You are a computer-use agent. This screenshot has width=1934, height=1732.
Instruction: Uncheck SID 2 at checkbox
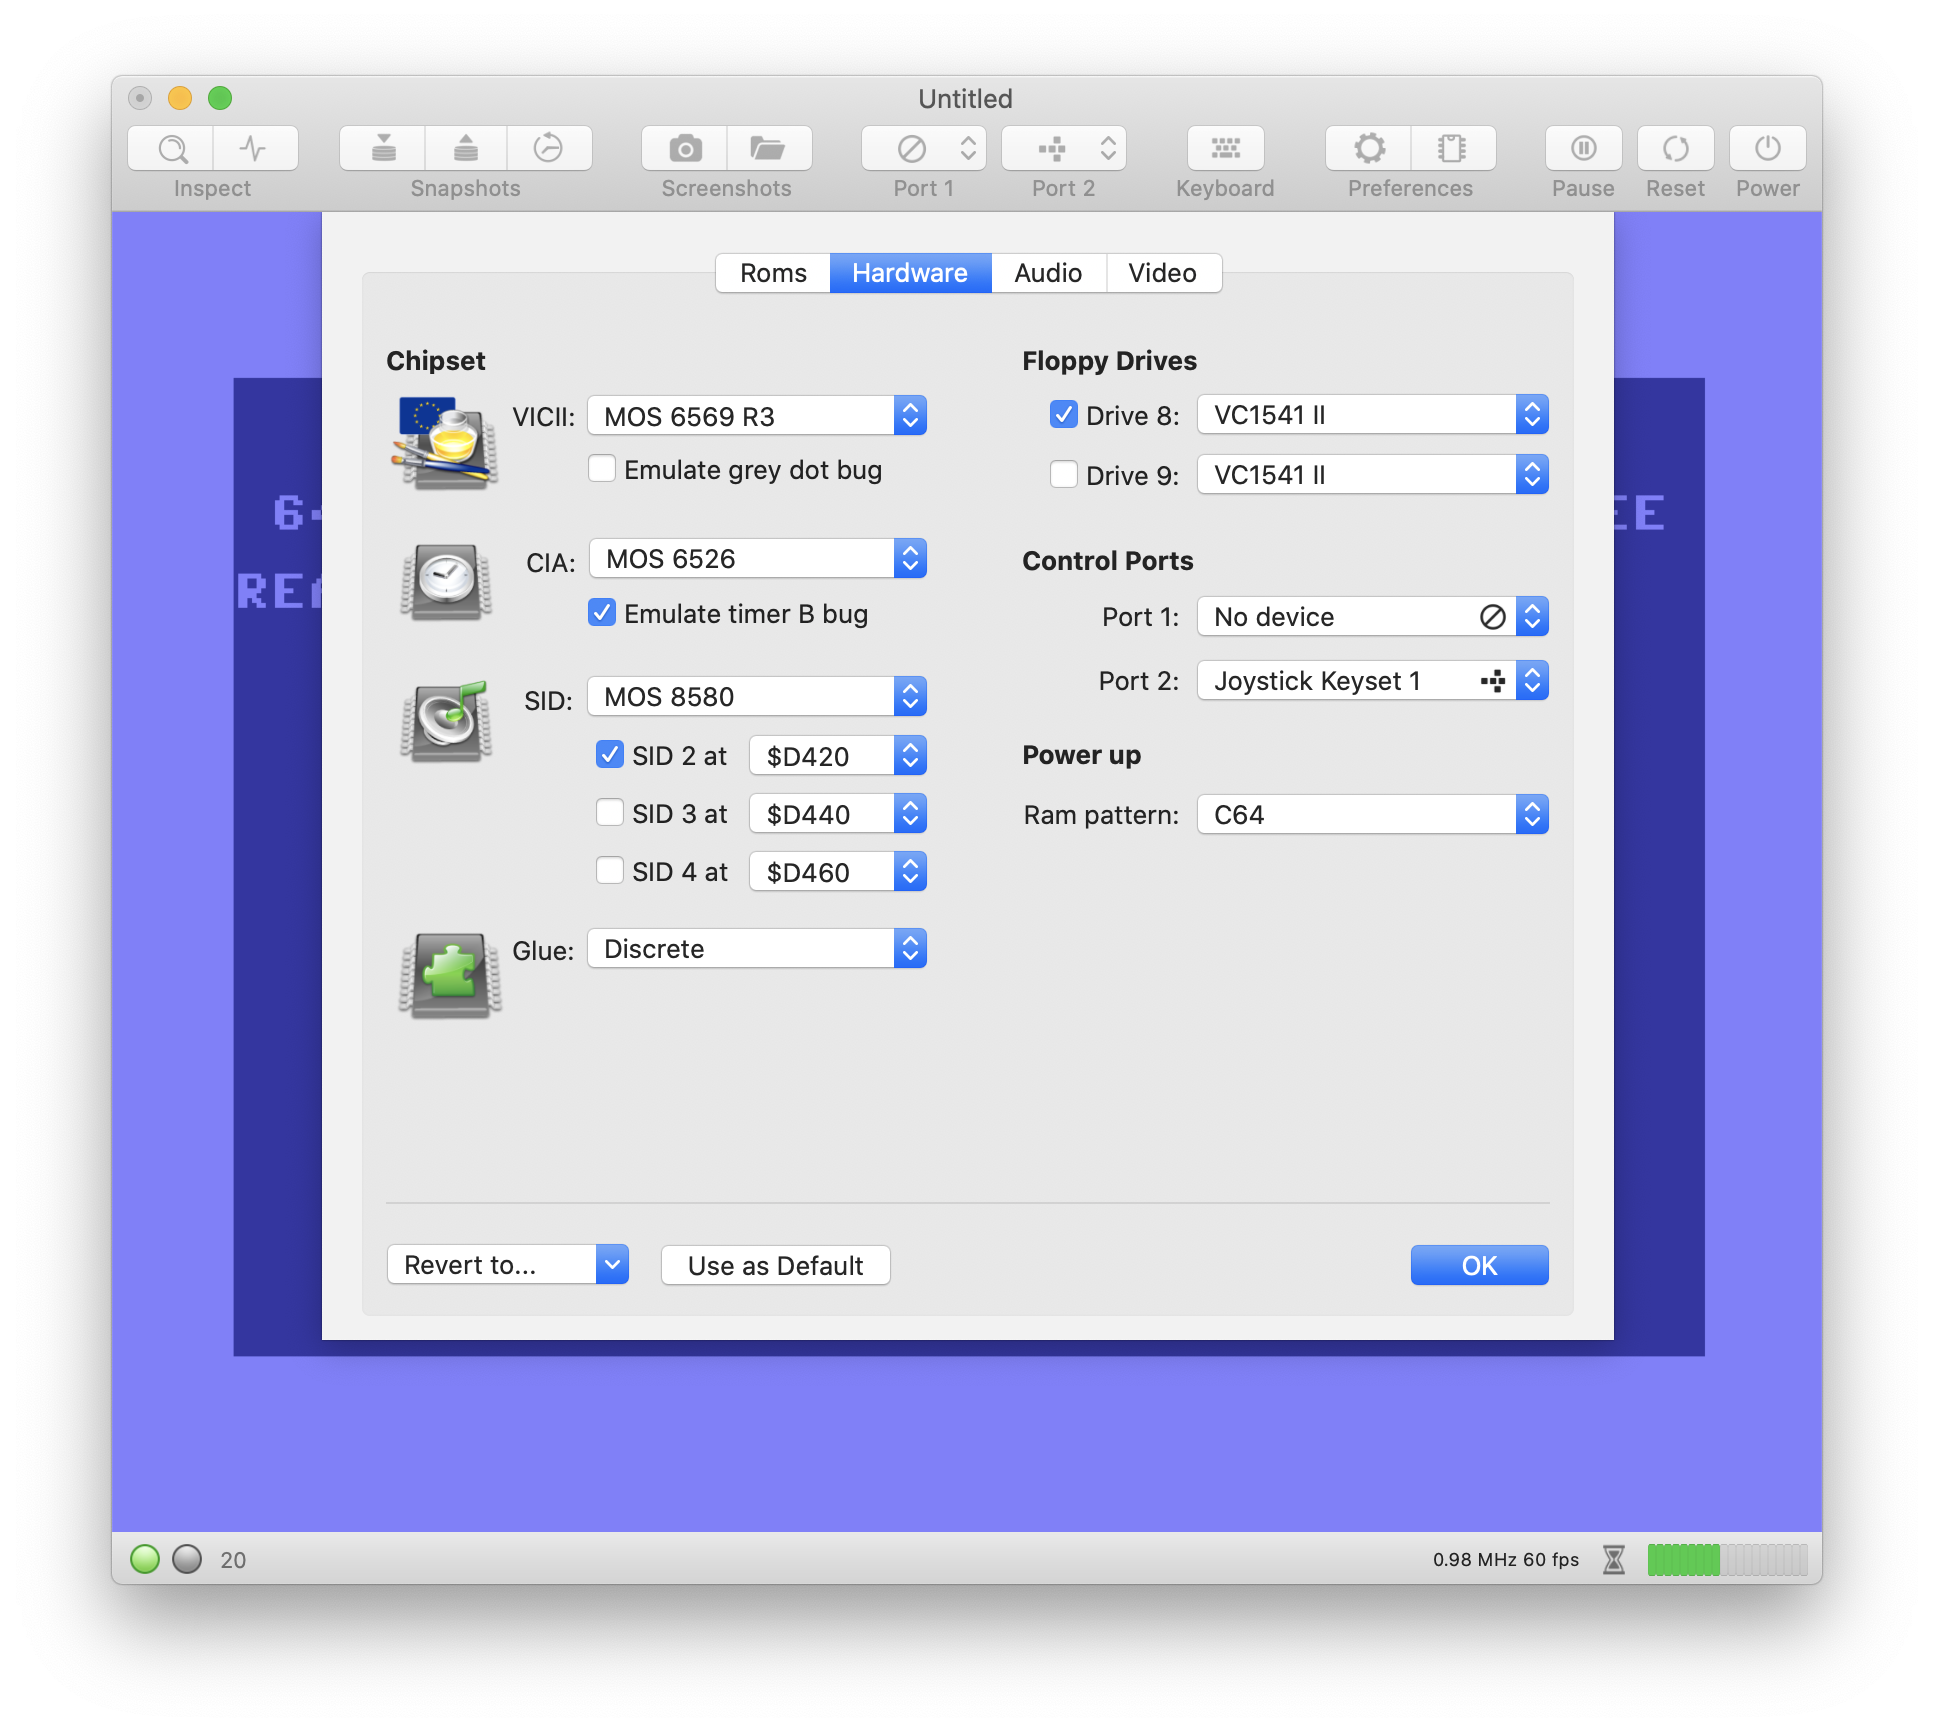(x=610, y=755)
